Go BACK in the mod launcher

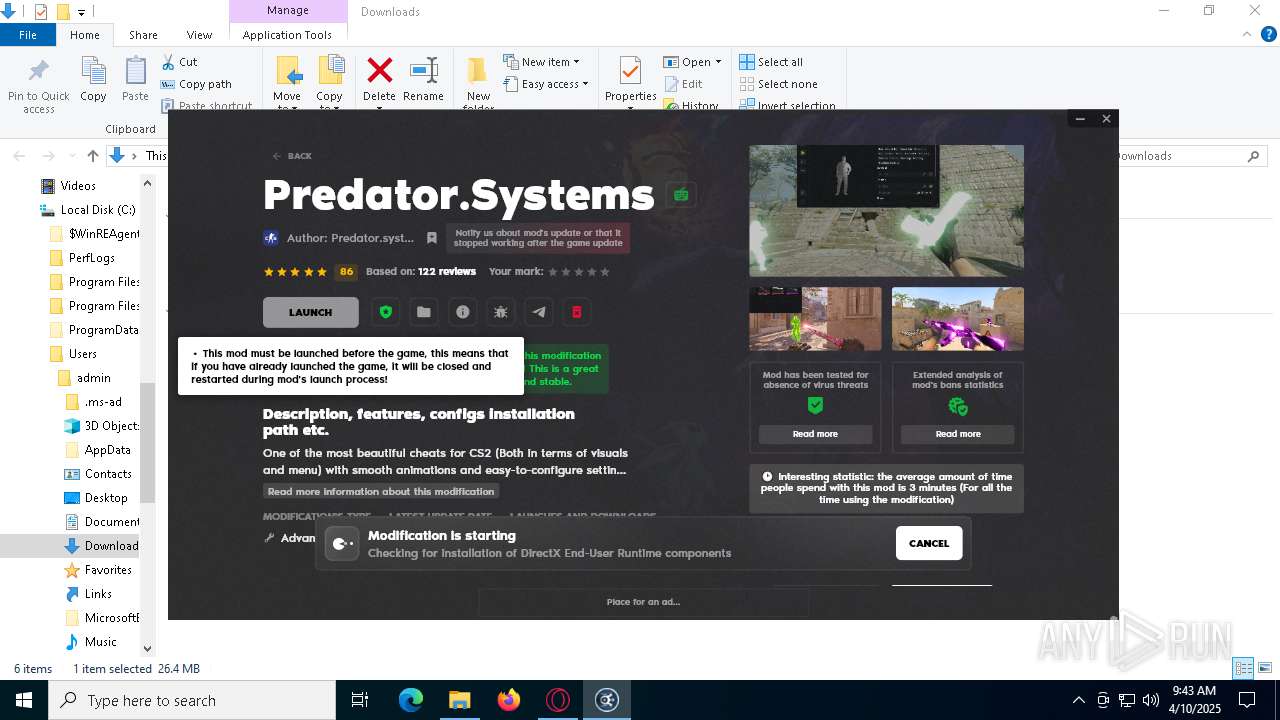292,156
